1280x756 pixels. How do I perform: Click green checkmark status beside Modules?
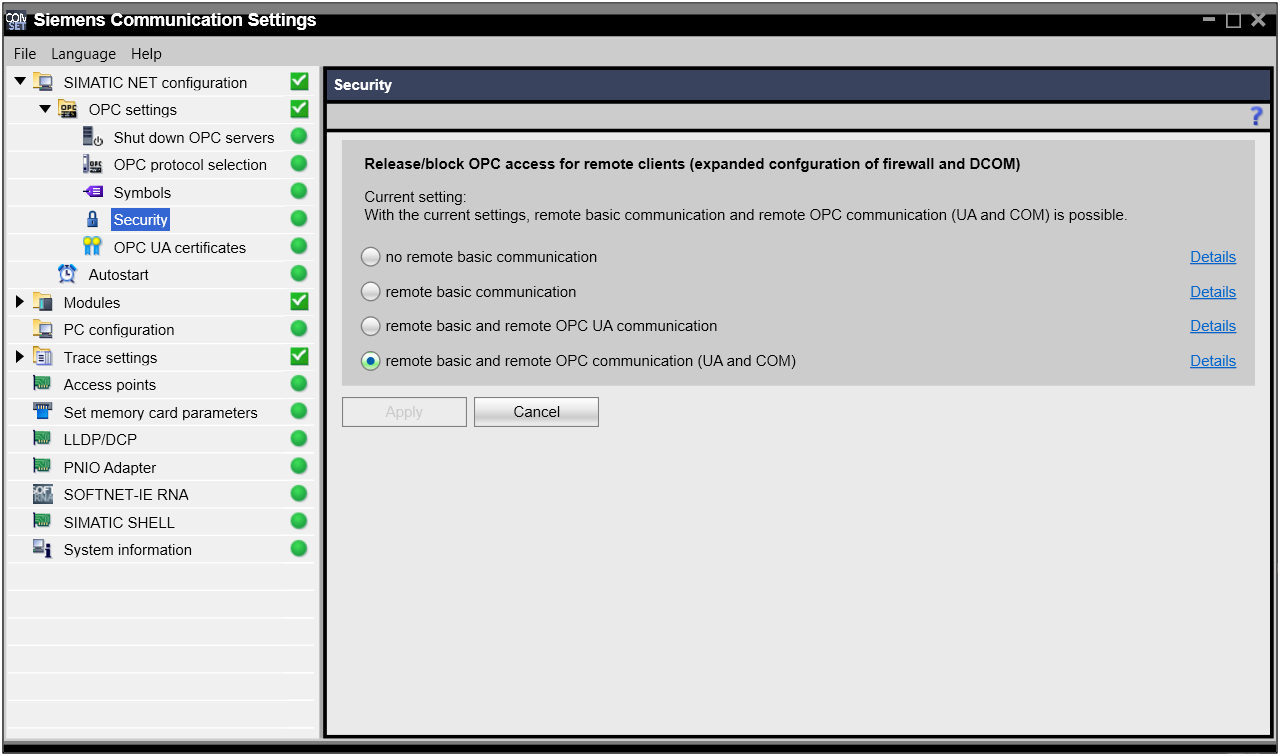pyautogui.click(x=299, y=301)
